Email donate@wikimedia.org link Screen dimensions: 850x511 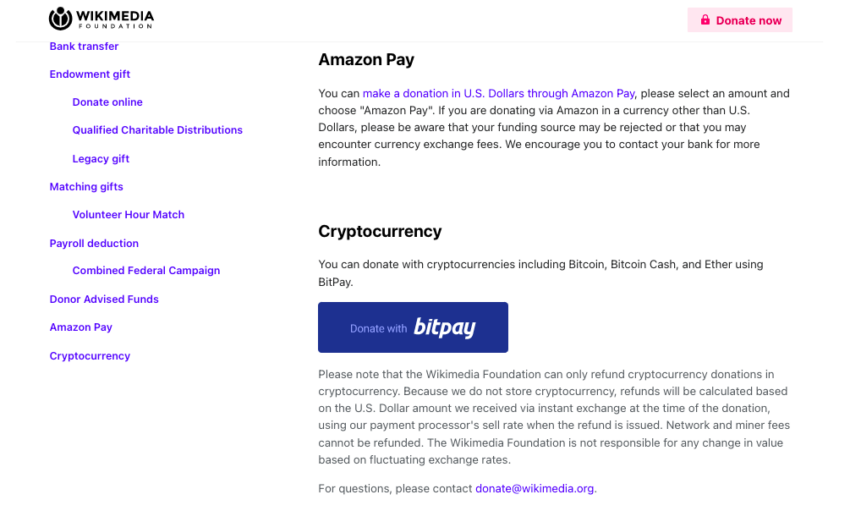[534, 488]
